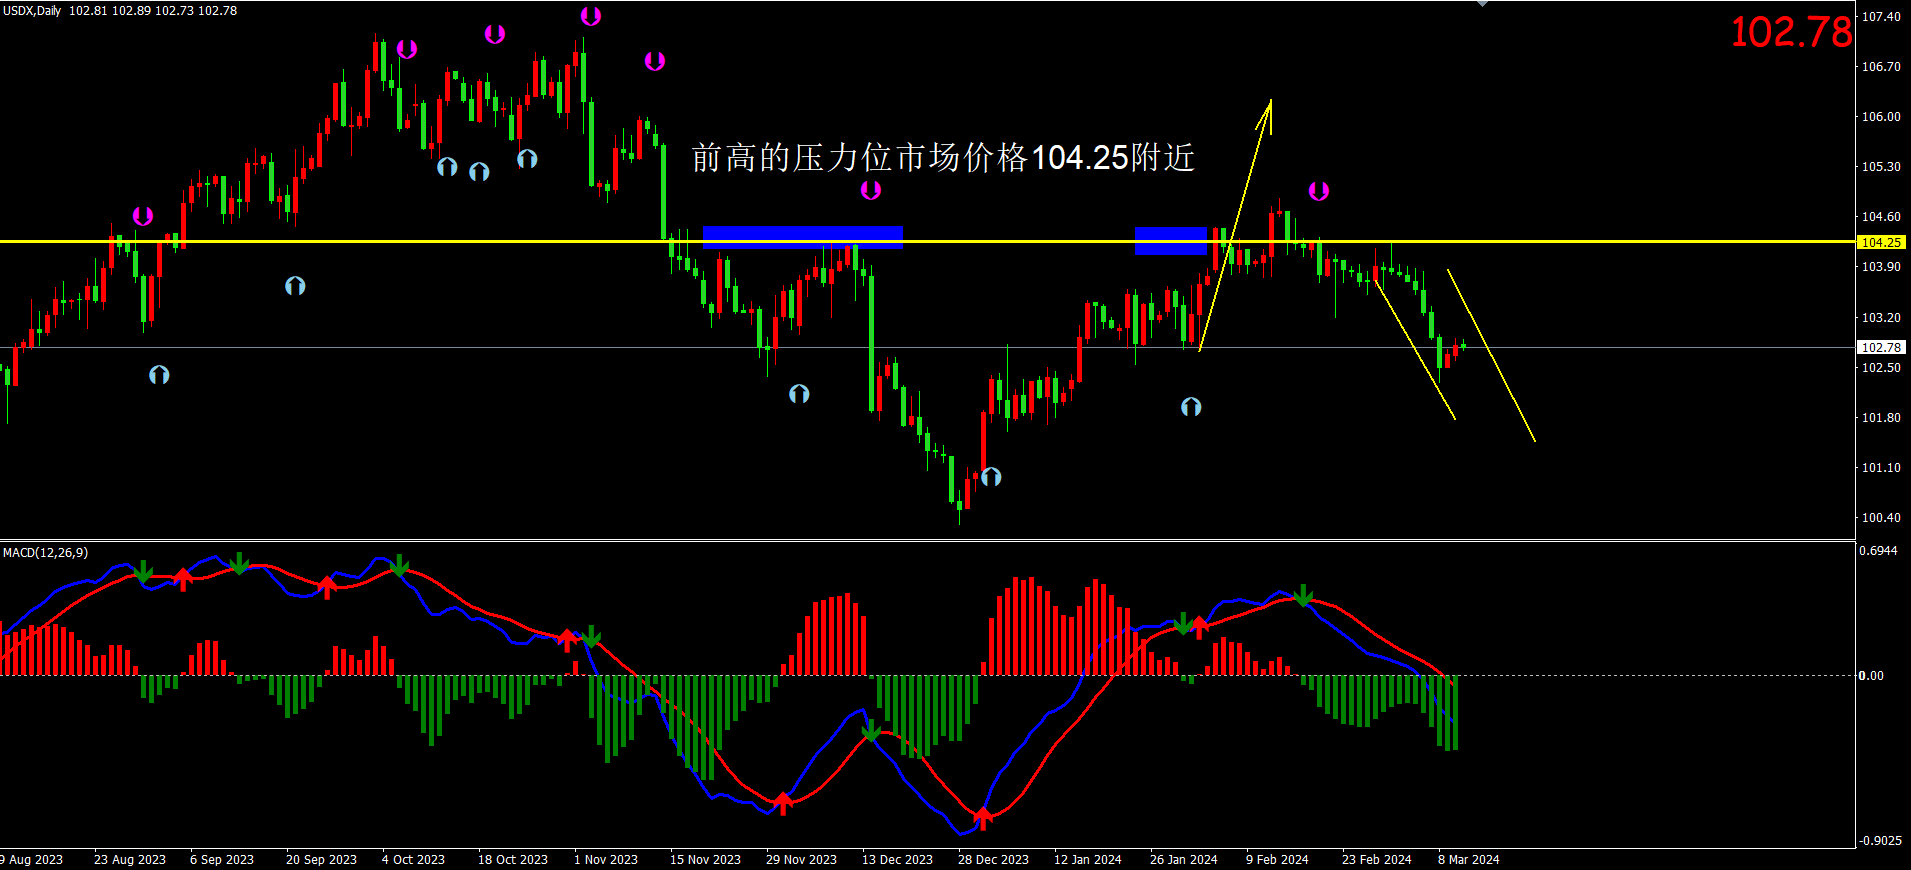Select the 102.78 current price tag on axis

coord(1881,347)
